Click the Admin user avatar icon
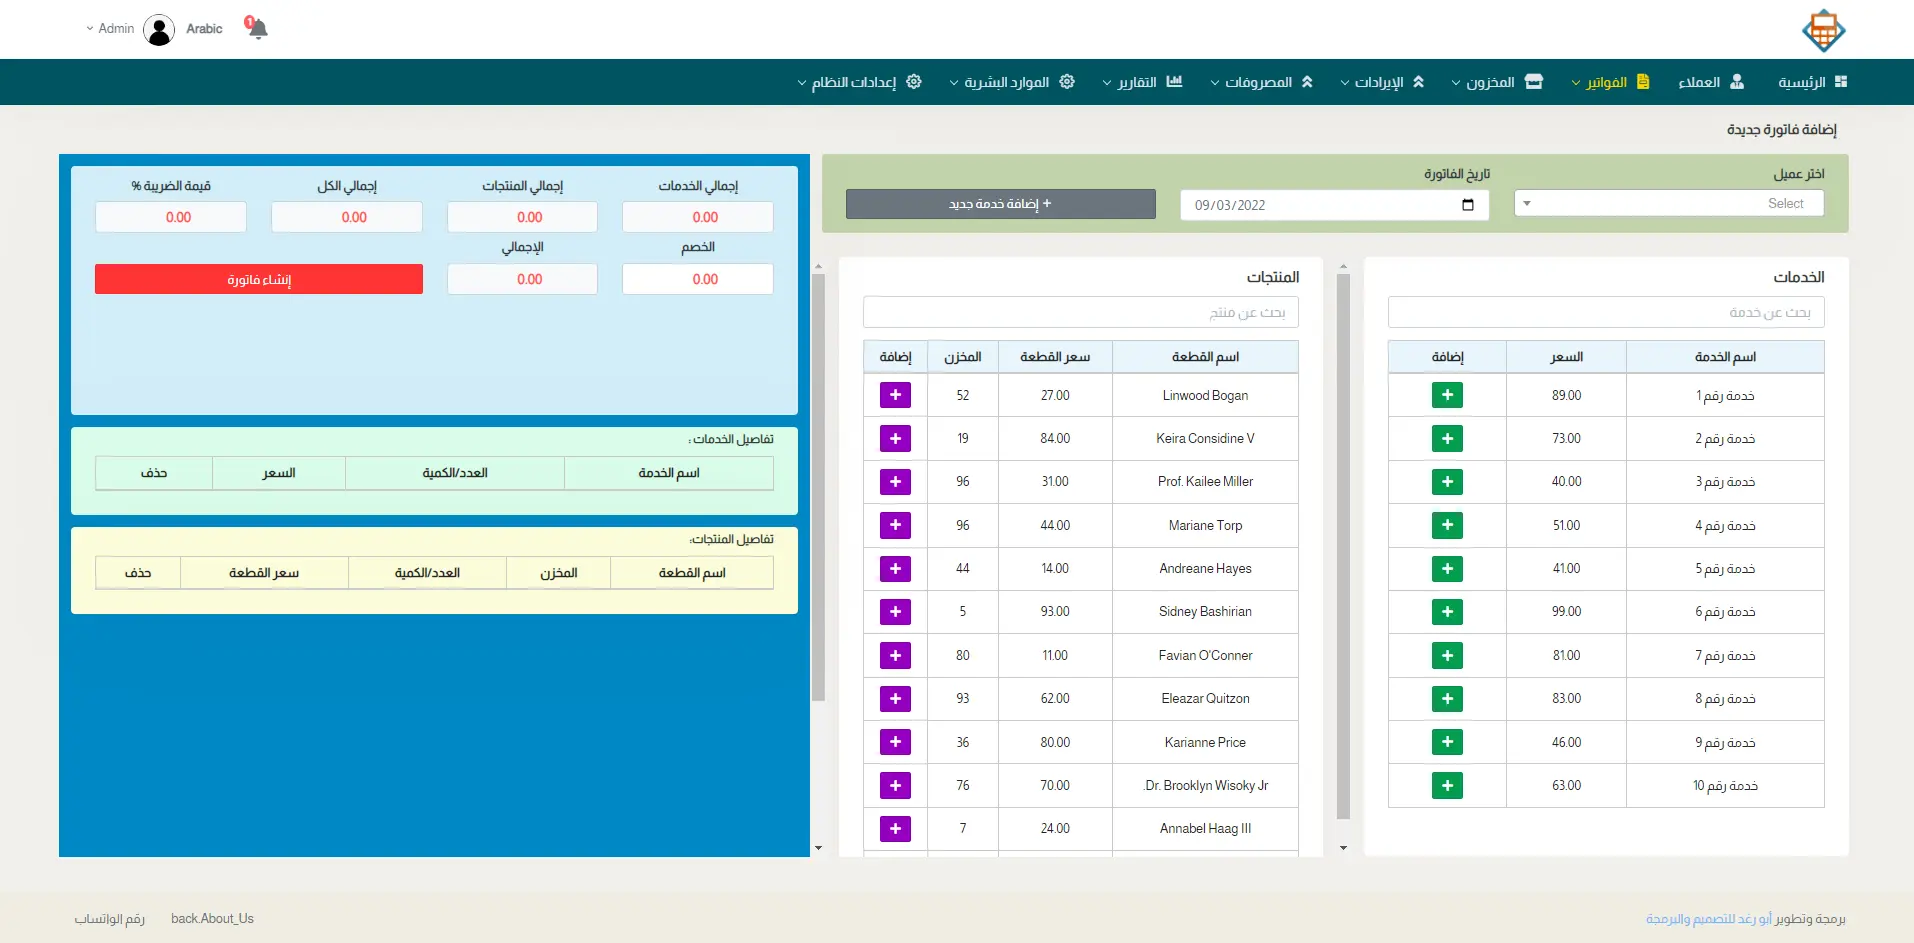Viewport: 1914px width, 943px height. (x=159, y=29)
